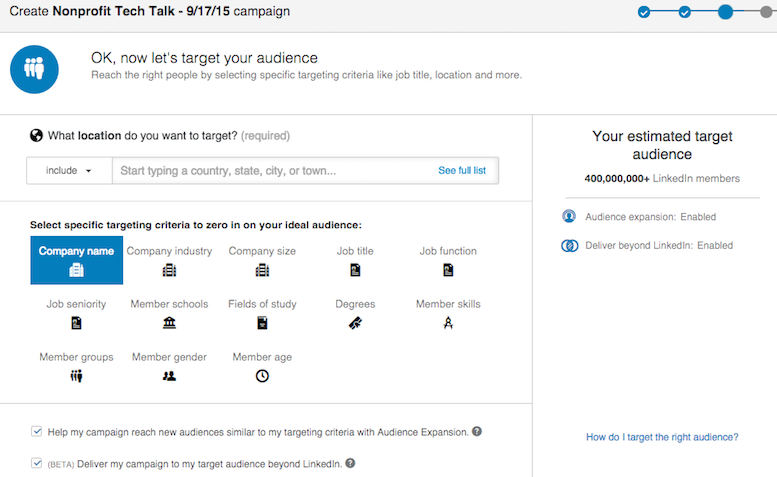The width and height of the screenshot is (777, 477).
Task: Select the Company name targeting tab
Action: (76, 260)
